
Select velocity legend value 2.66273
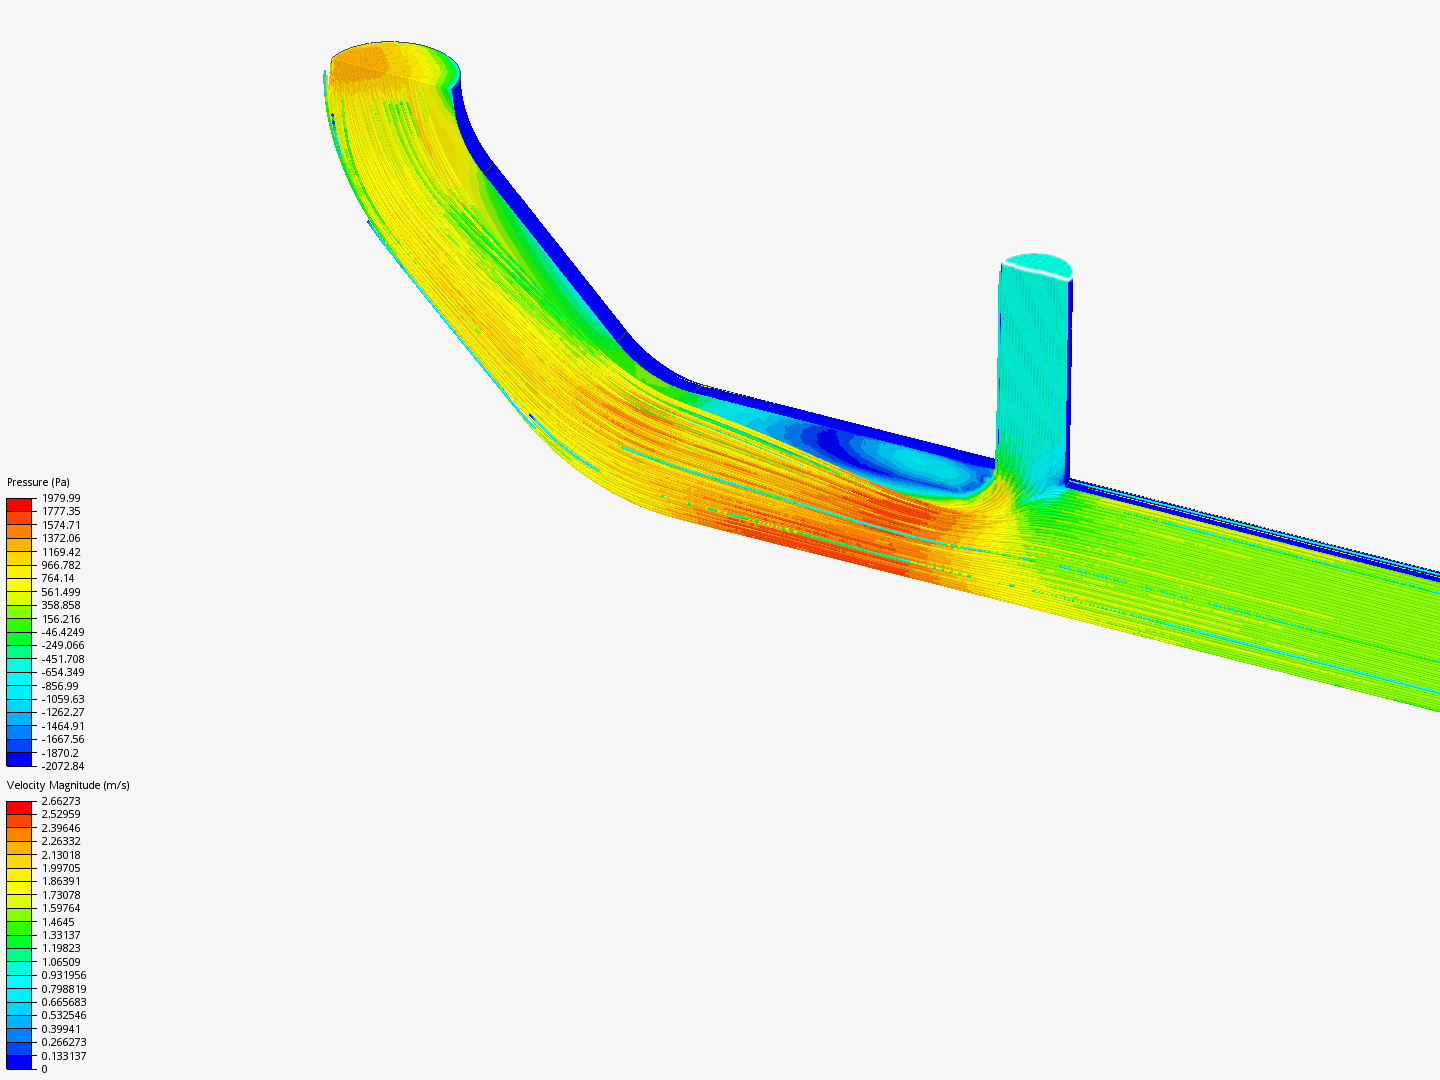pos(61,801)
